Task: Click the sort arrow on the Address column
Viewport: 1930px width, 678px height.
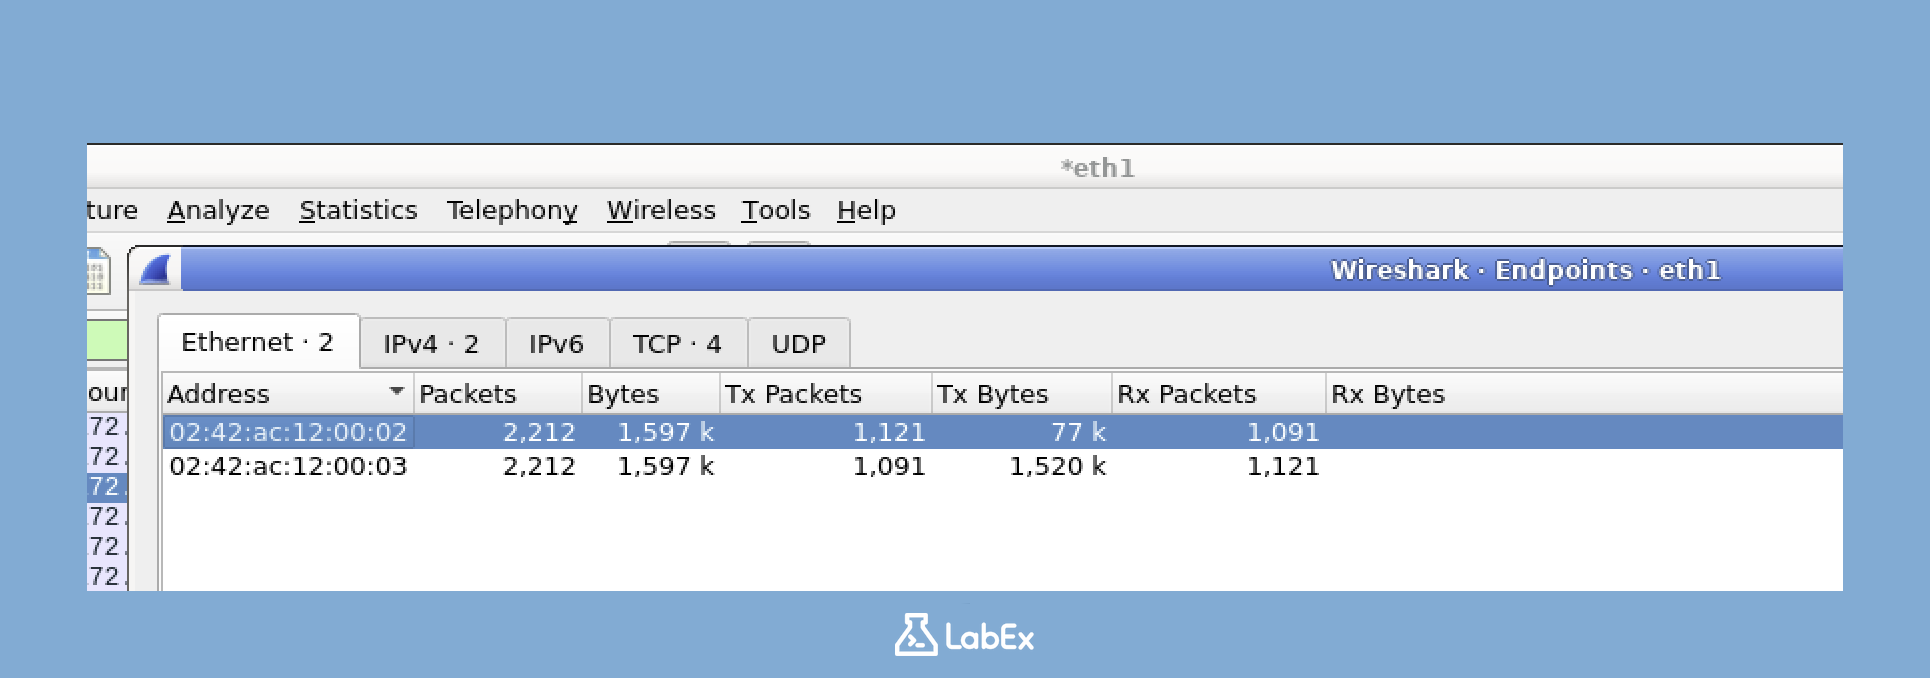Action: (395, 393)
